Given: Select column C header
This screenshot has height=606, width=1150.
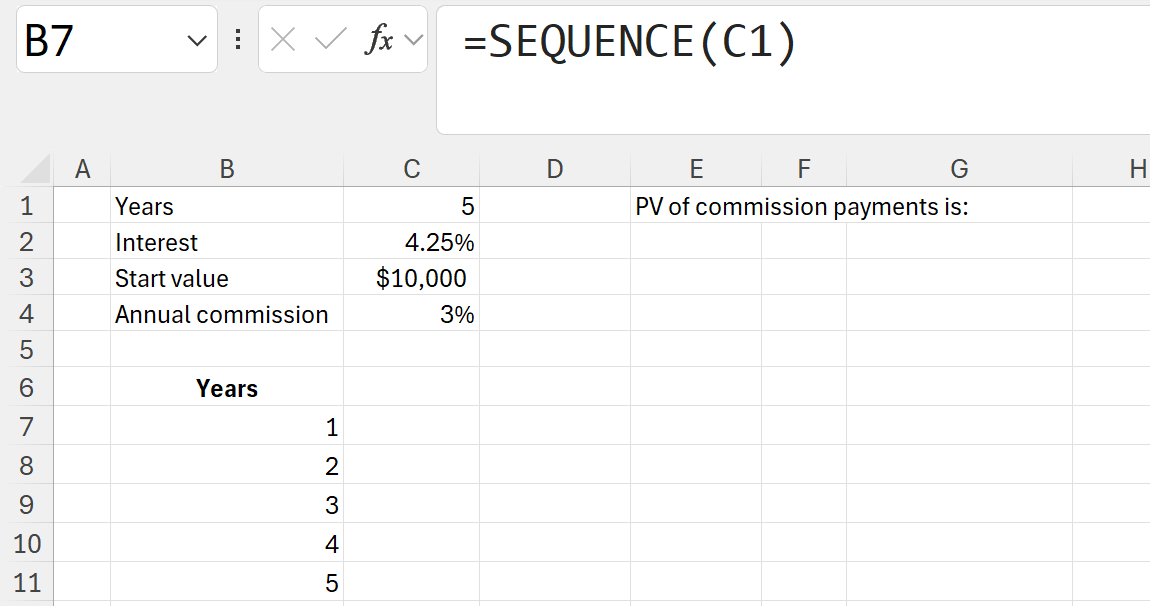Looking at the screenshot, I should 411,170.
